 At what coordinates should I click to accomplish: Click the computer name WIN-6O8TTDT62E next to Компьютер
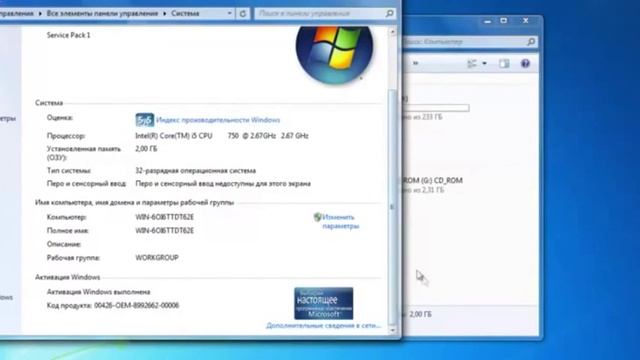pyautogui.click(x=164, y=217)
